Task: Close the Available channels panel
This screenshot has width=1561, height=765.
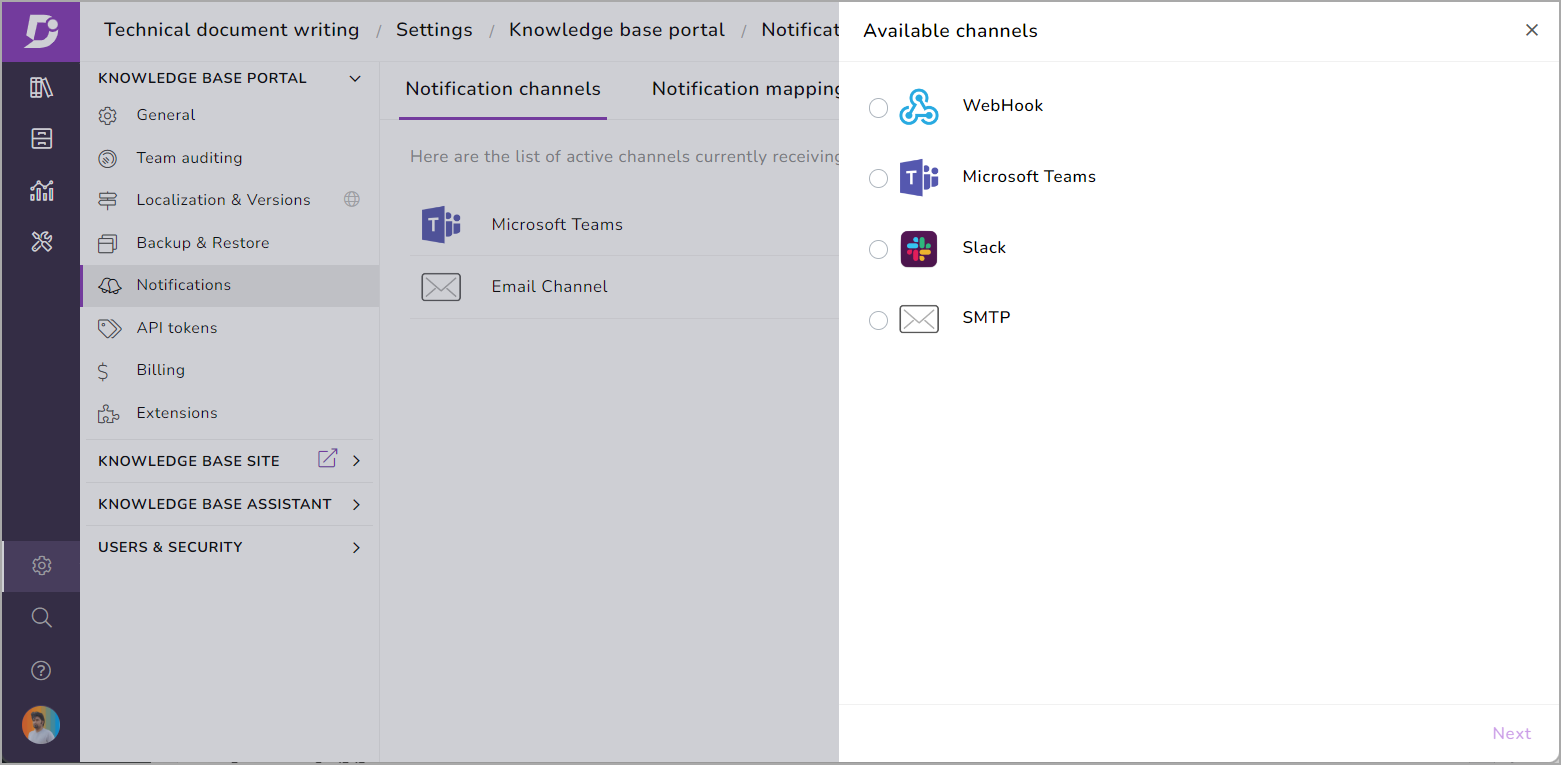Action: 1532,30
